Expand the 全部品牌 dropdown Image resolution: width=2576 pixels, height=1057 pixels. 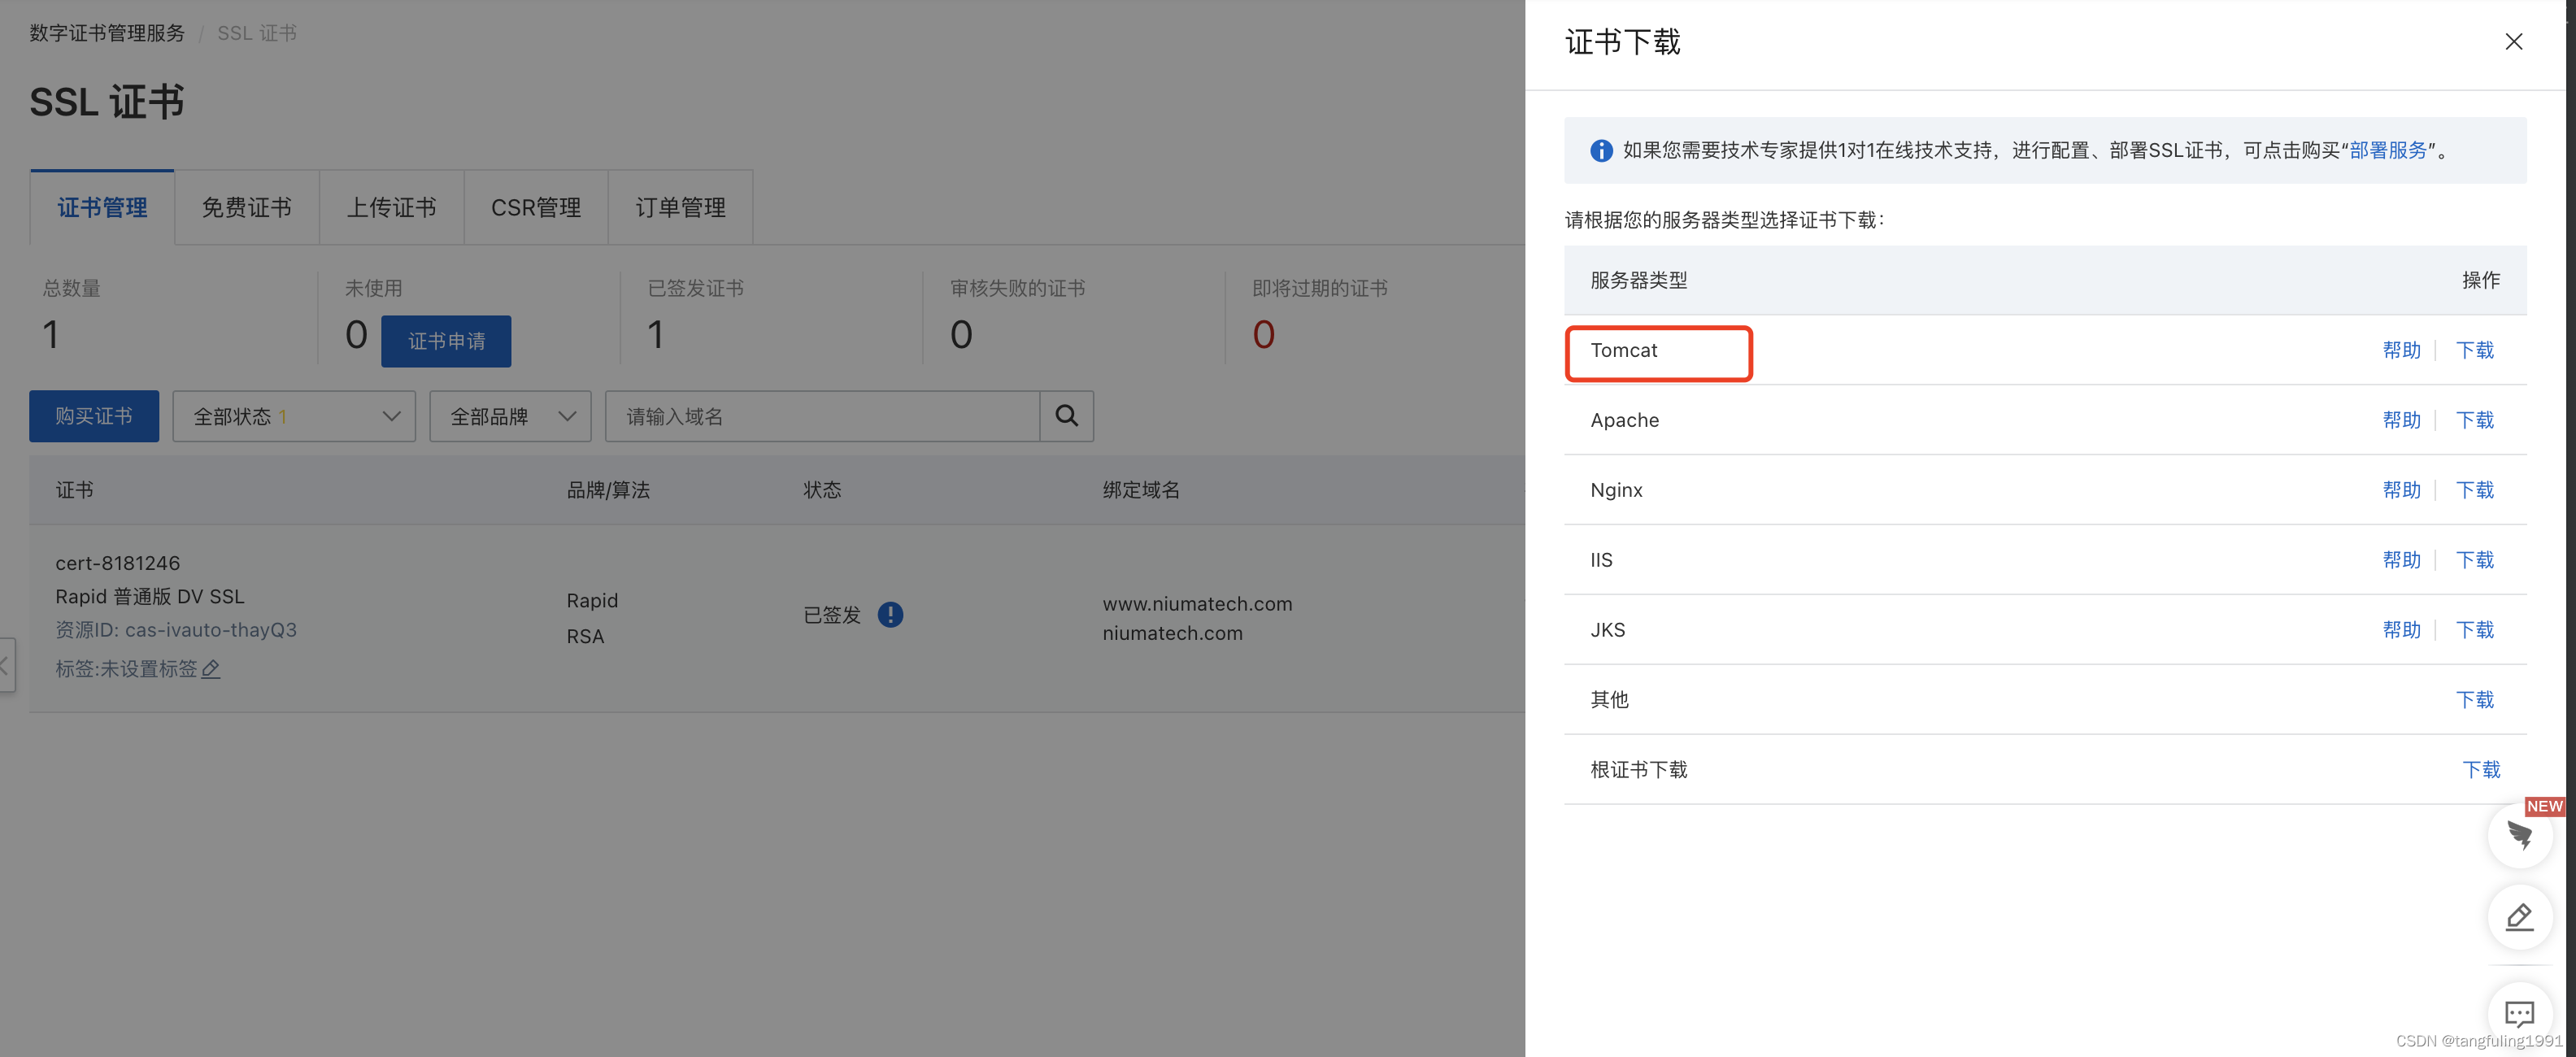click(x=510, y=416)
